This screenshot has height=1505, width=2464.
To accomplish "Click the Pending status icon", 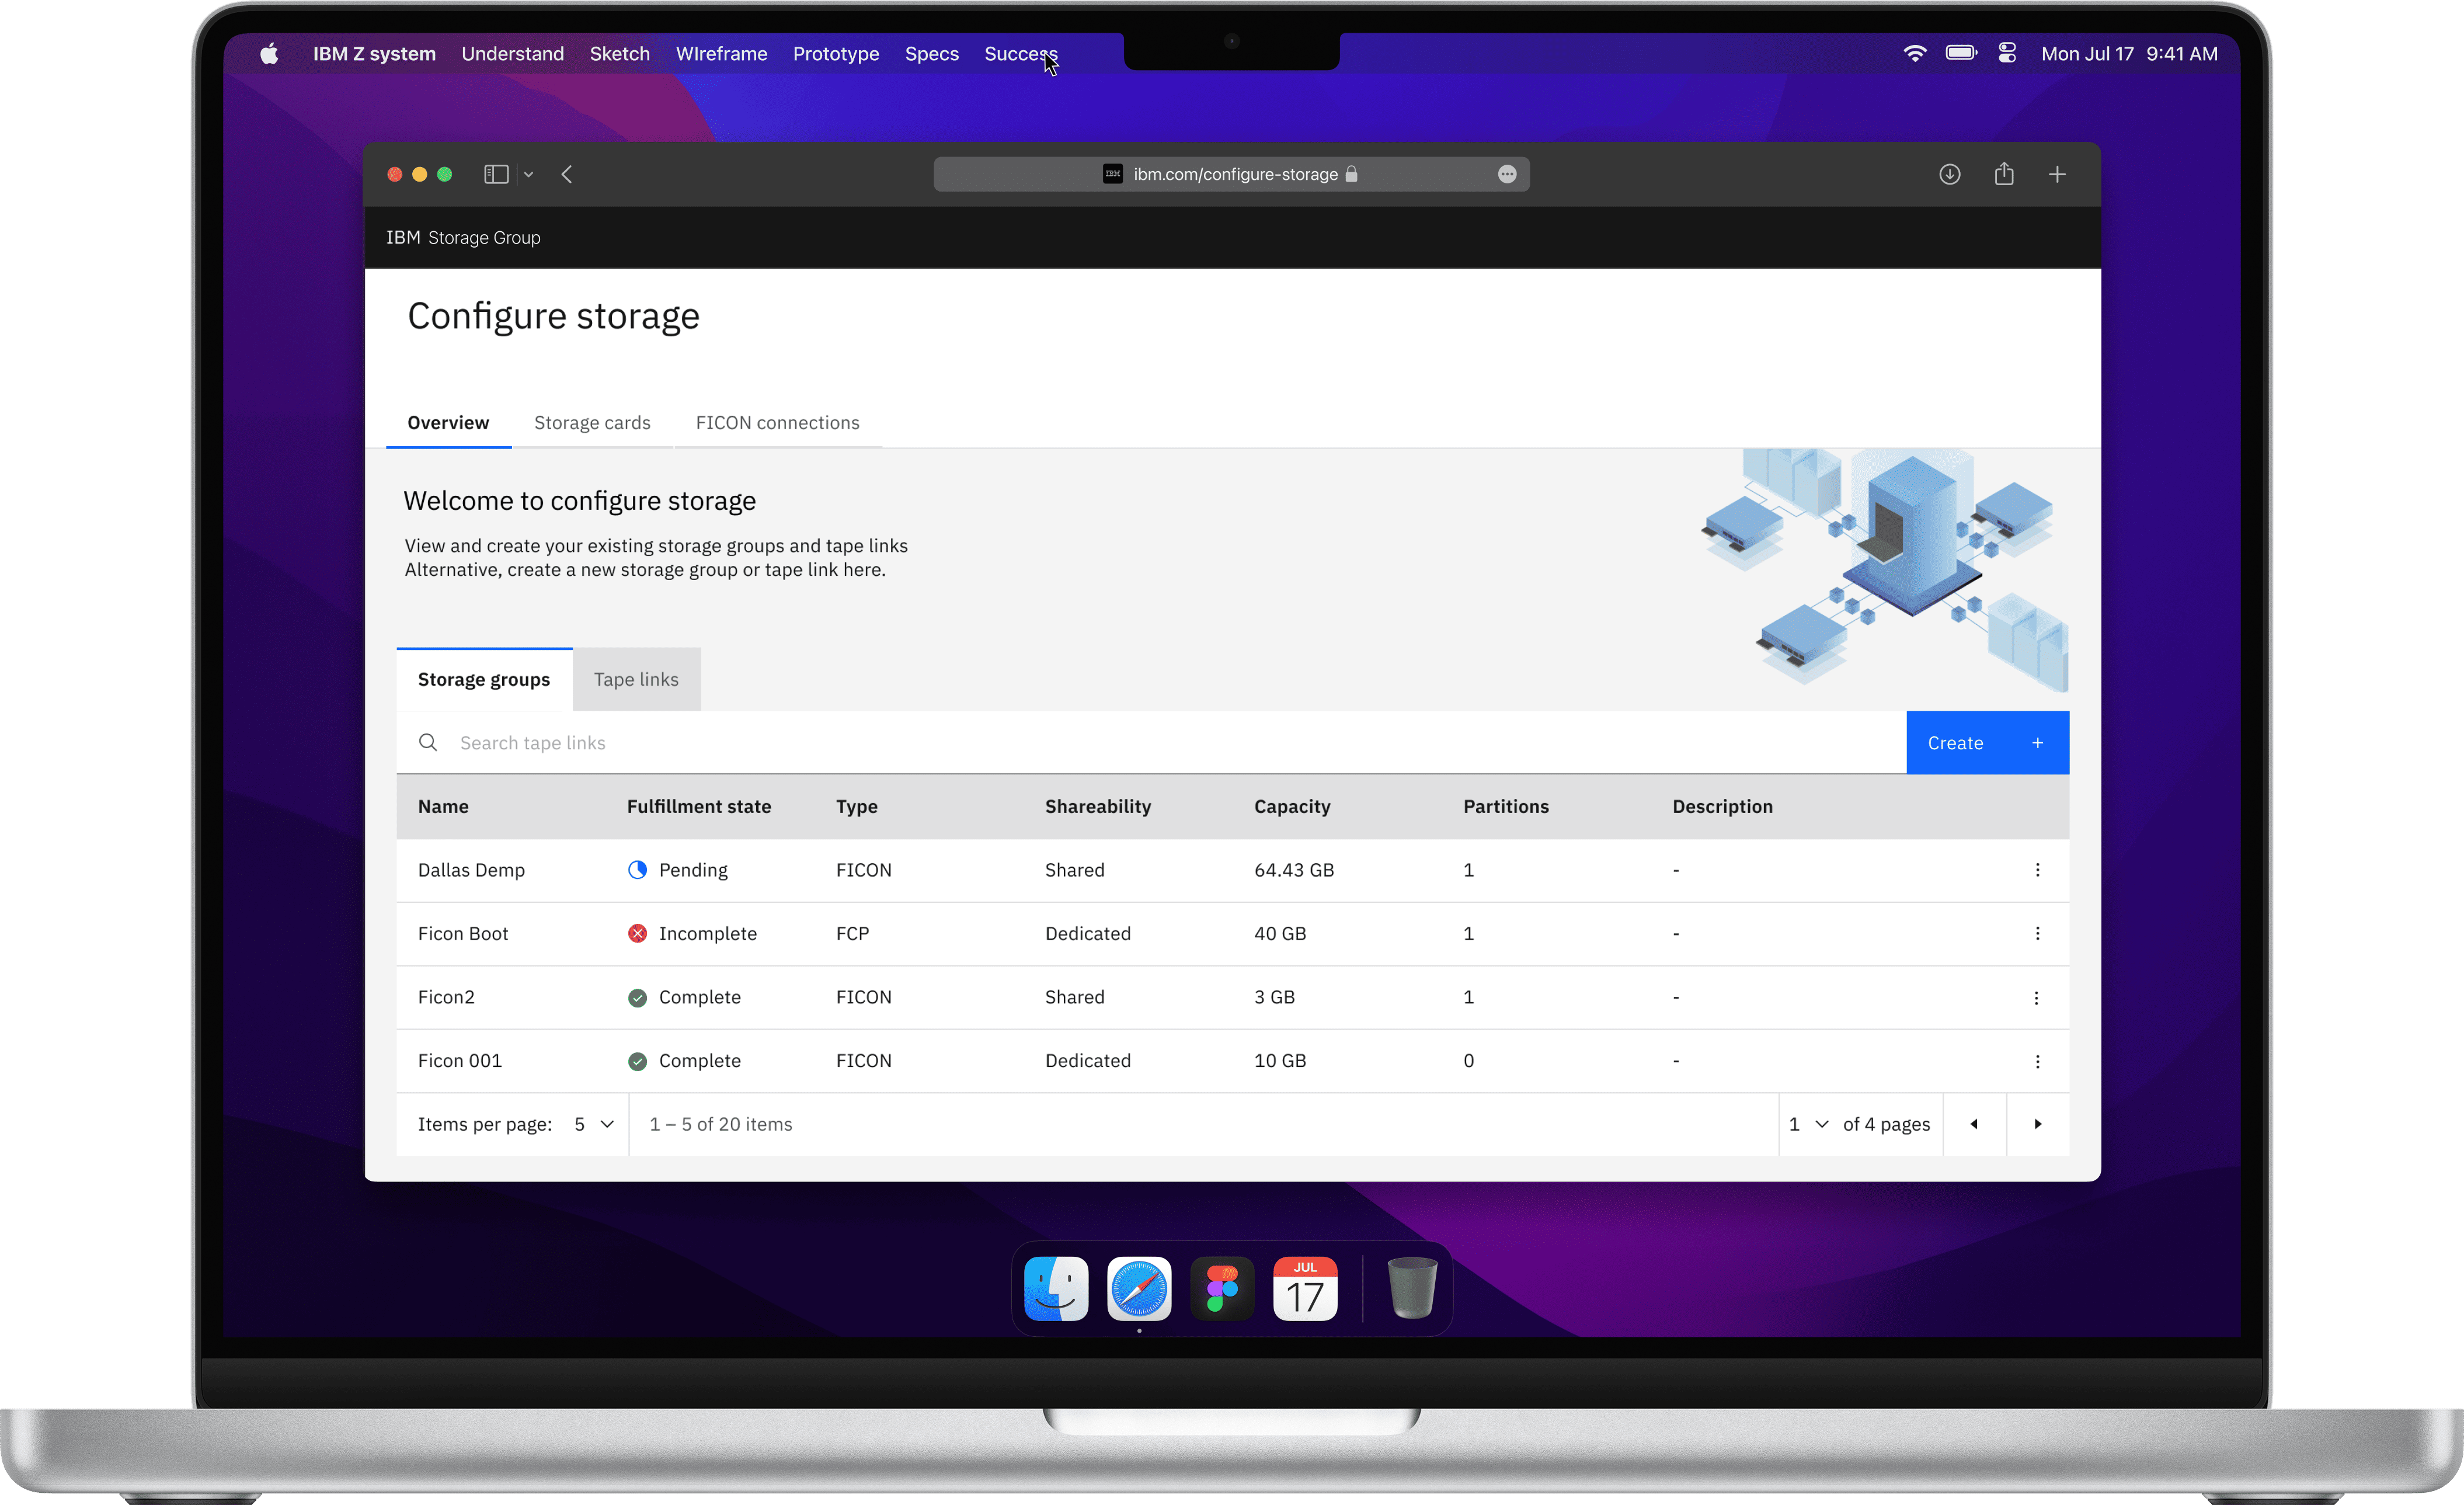I will click(x=637, y=870).
